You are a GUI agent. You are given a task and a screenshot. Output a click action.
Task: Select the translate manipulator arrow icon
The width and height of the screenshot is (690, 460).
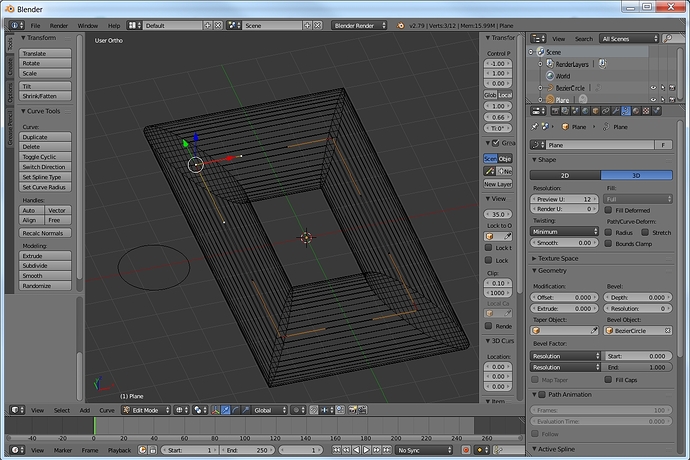[x=226, y=410]
